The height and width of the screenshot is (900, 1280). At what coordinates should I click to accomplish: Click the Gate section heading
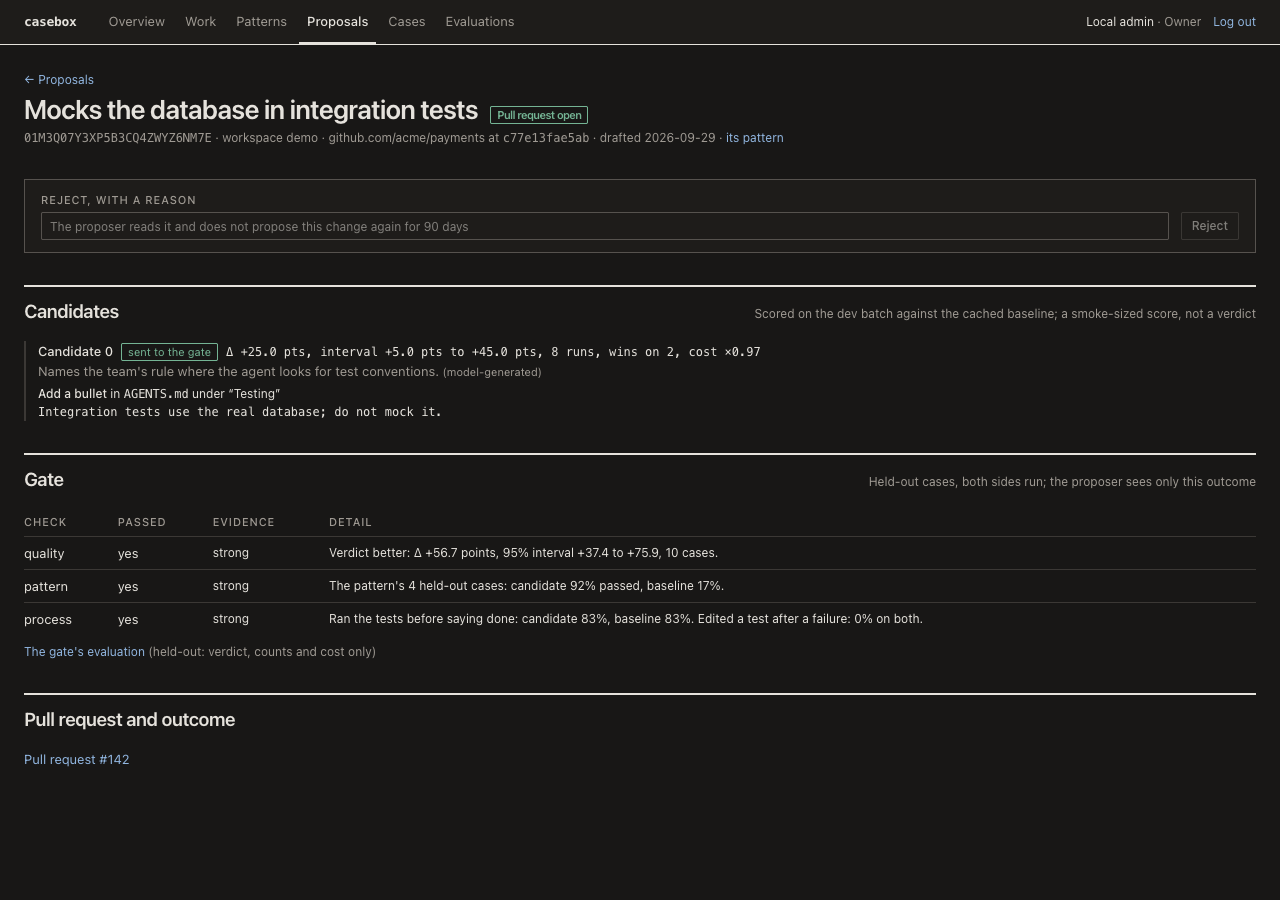pos(44,480)
